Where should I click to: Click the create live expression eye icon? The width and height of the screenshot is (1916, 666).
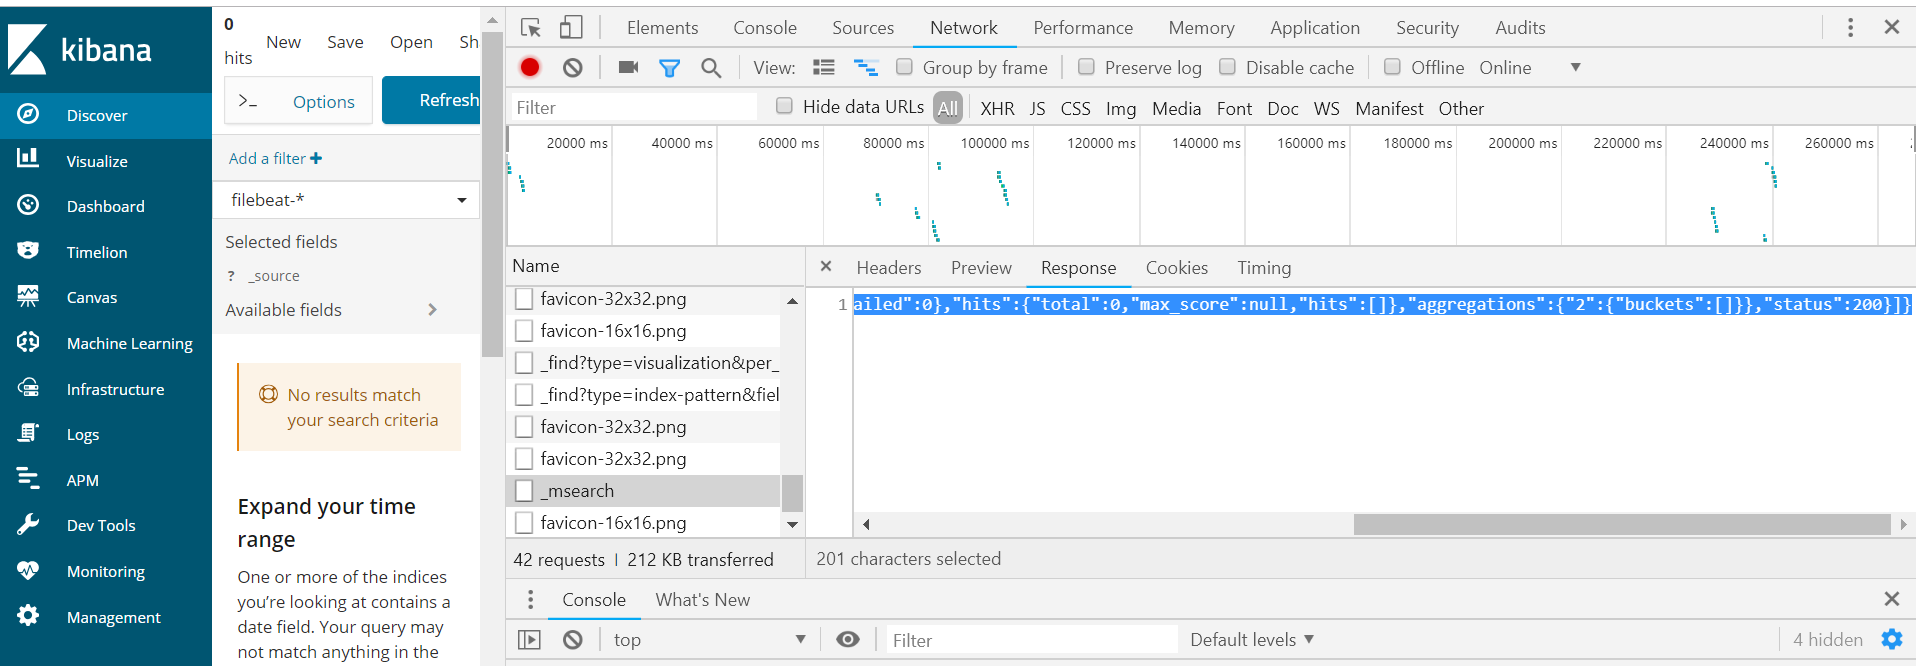click(x=848, y=639)
